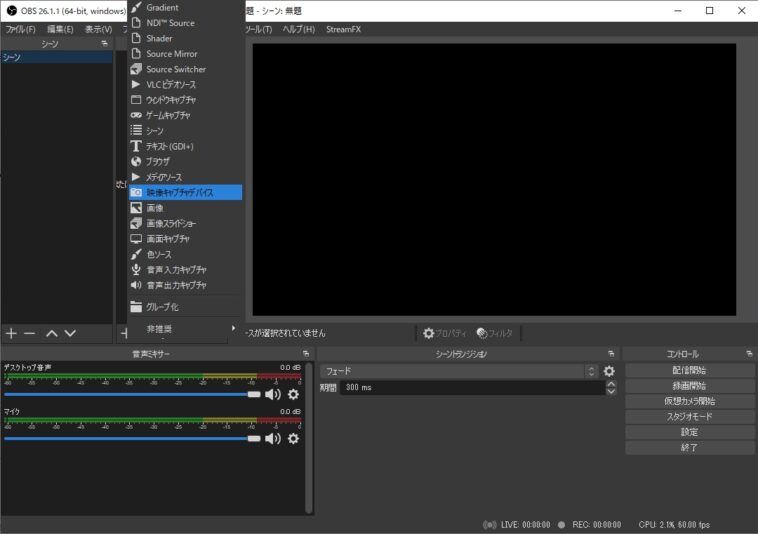
Task: Open source properties (プロパティ)
Action: click(444, 333)
